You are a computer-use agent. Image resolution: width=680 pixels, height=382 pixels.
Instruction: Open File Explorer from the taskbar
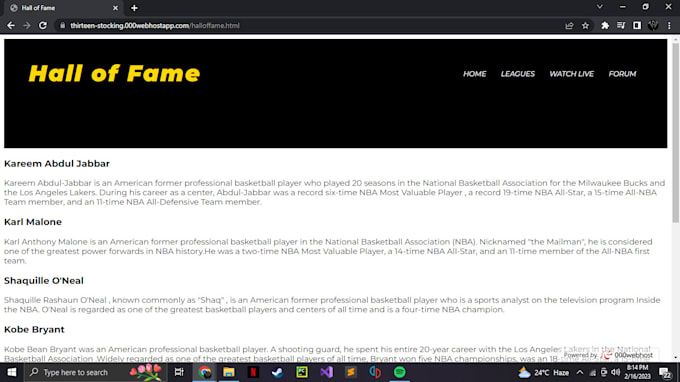(229, 372)
